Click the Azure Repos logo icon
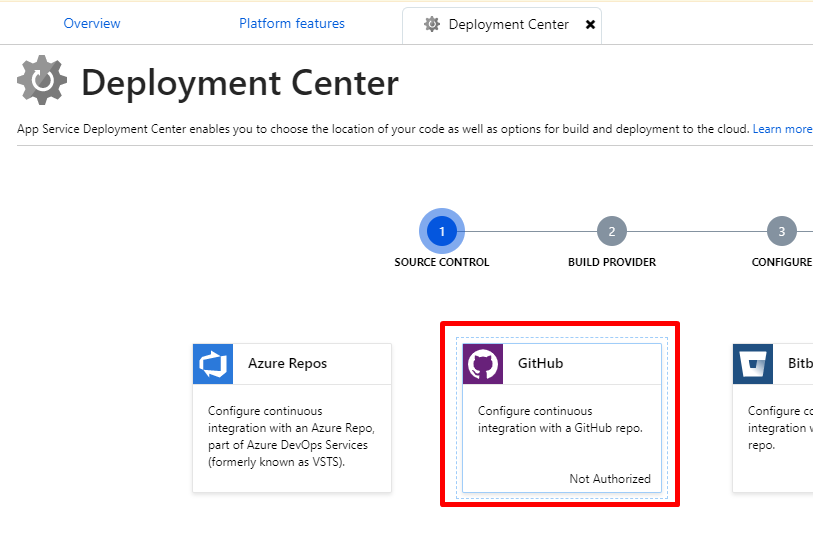This screenshot has width=813, height=546. pyautogui.click(x=213, y=364)
